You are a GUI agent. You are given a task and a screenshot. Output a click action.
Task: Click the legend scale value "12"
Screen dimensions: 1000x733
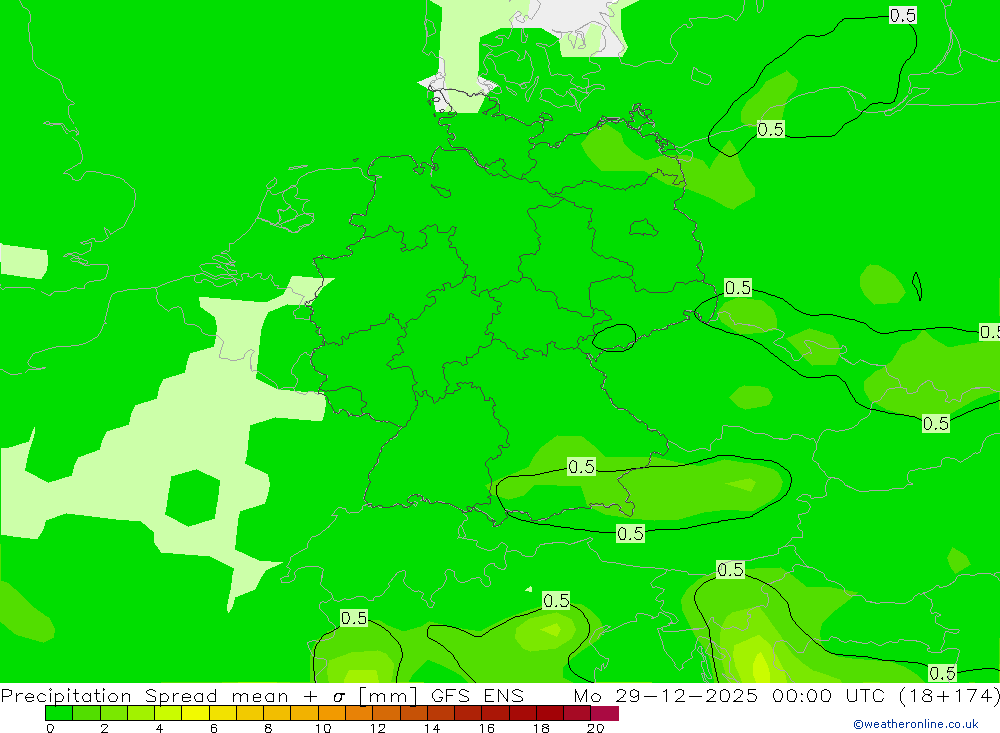(x=378, y=728)
